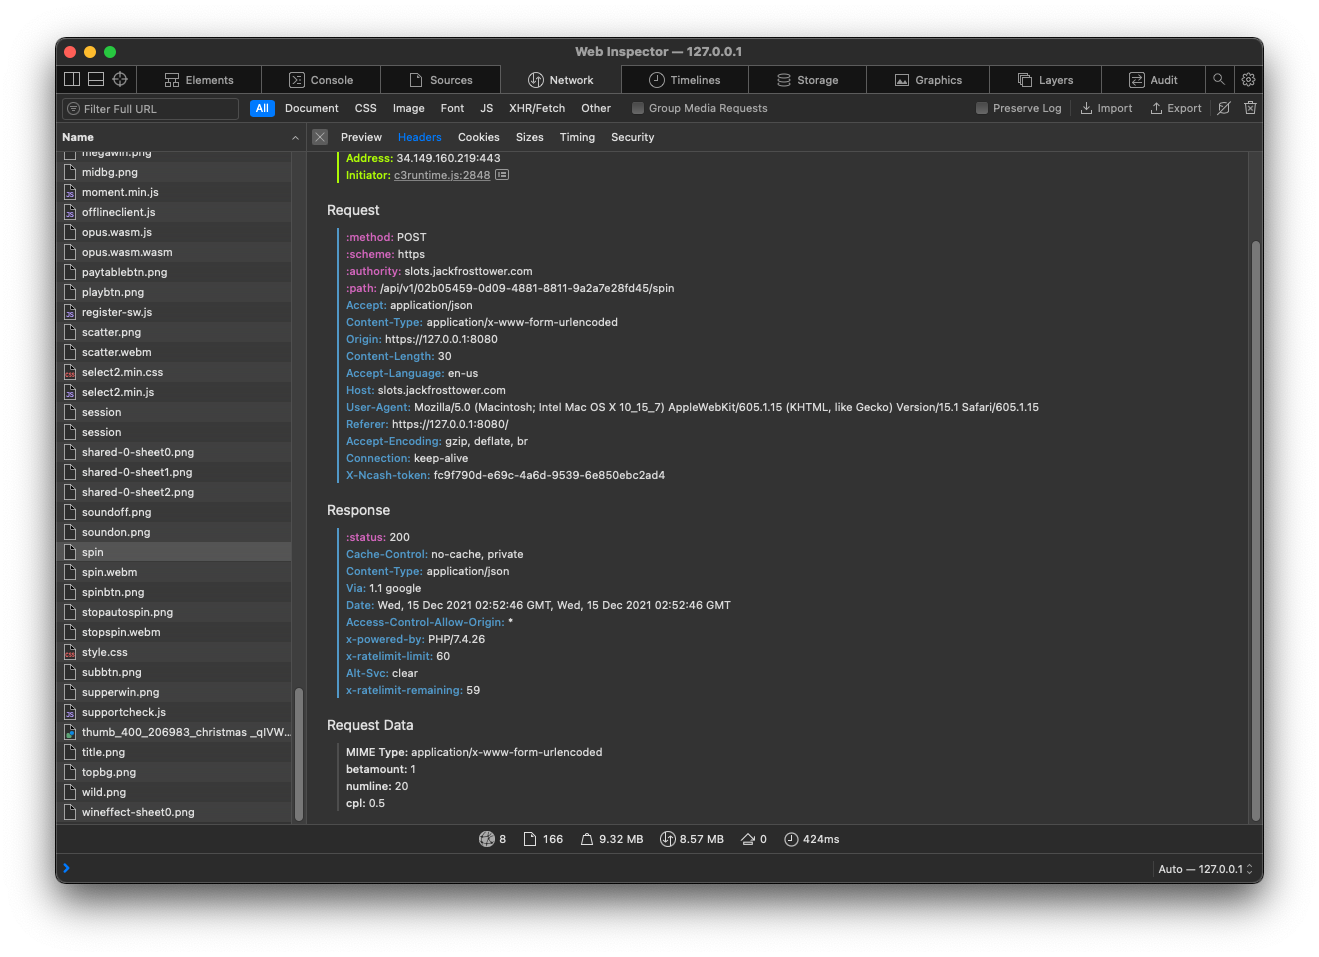Dock the inspector to the bottom of the window
Image resolution: width=1319 pixels, height=957 pixels.
point(96,79)
